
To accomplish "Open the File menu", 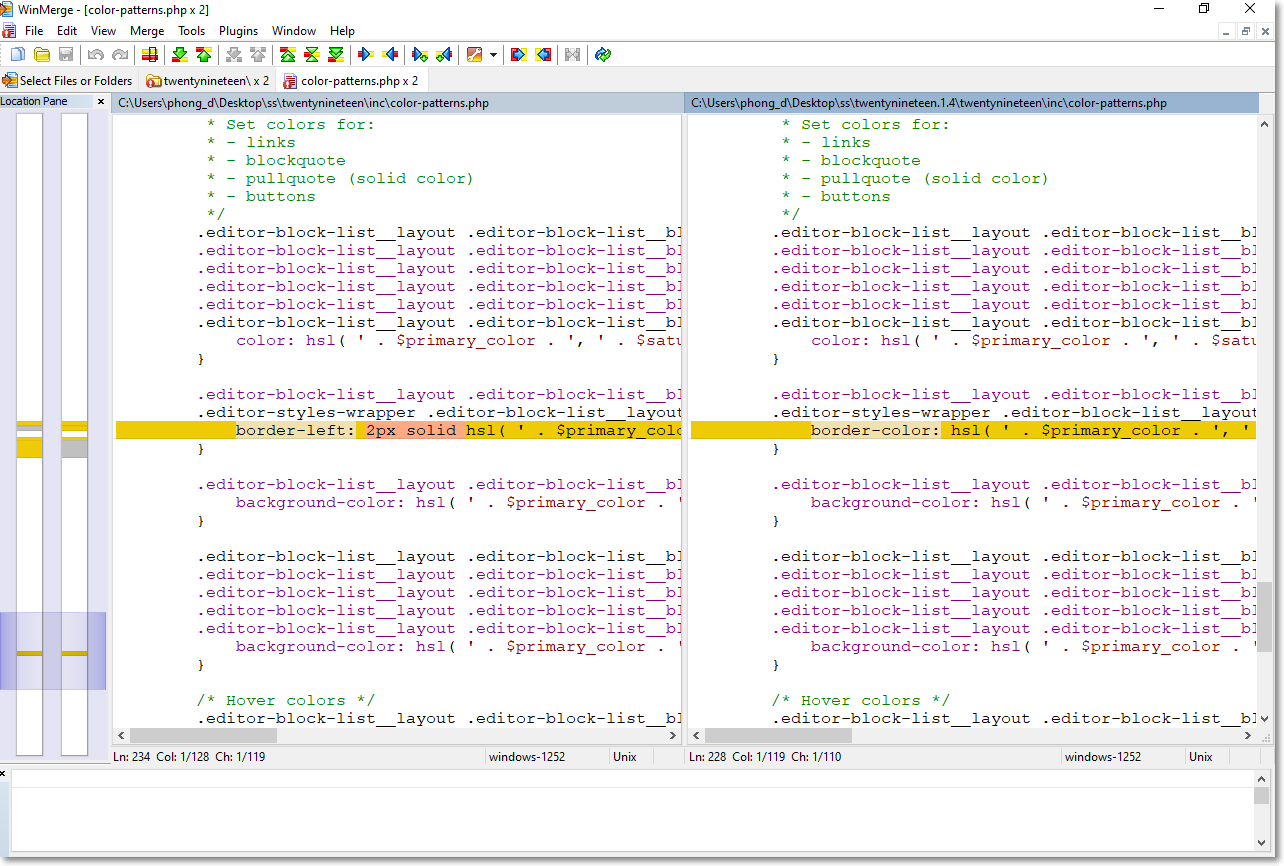I will point(34,31).
